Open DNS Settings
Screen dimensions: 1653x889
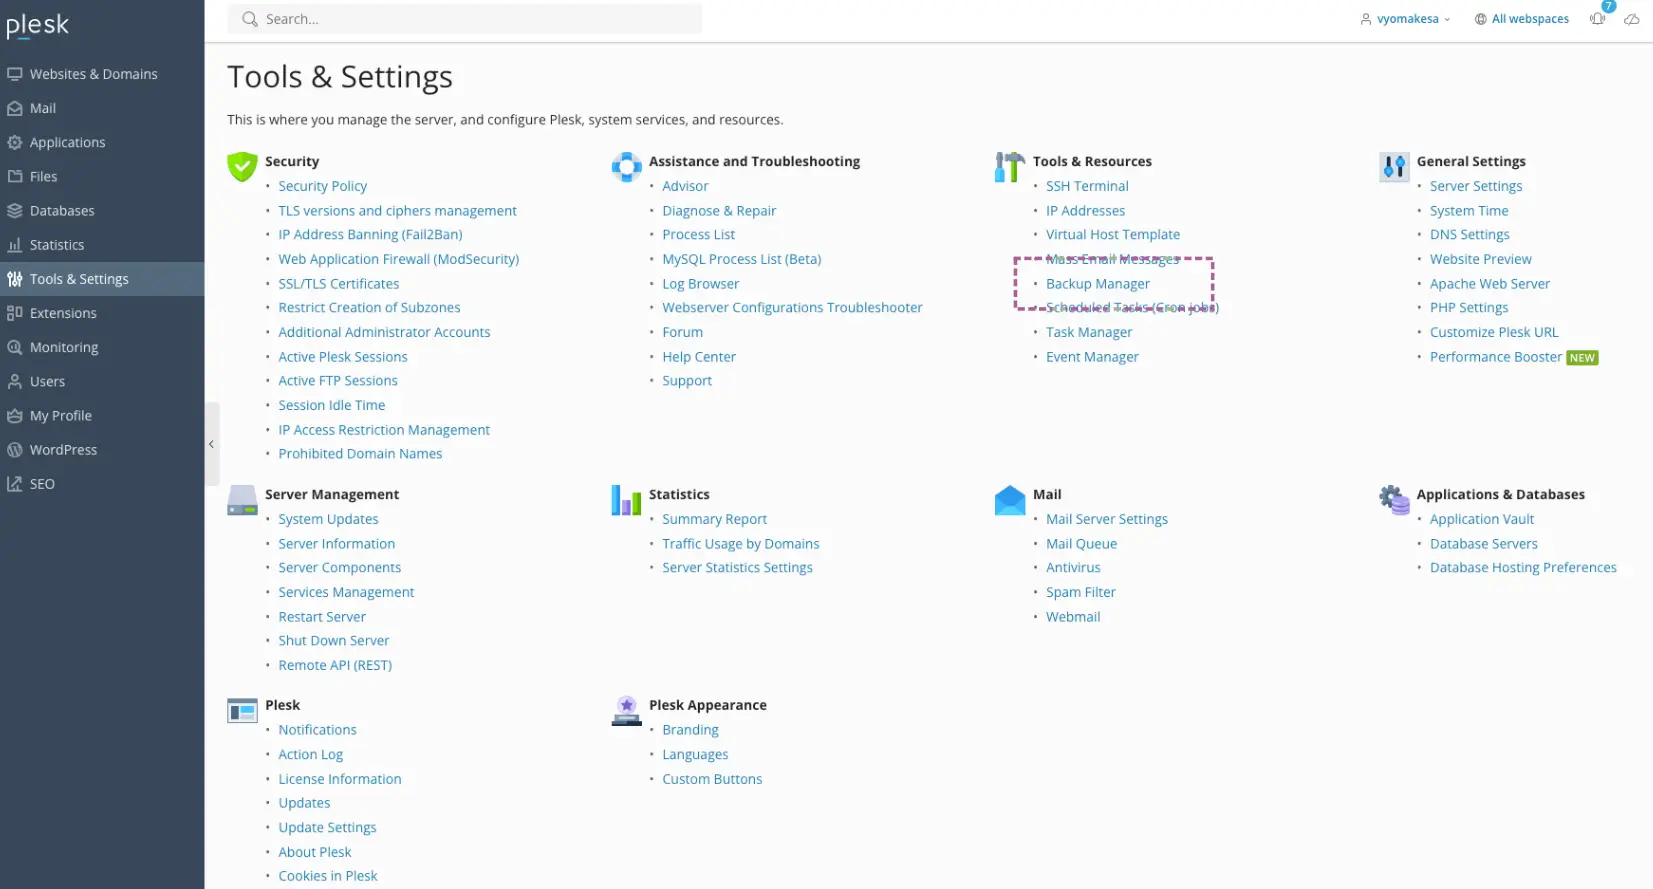pos(1469,235)
